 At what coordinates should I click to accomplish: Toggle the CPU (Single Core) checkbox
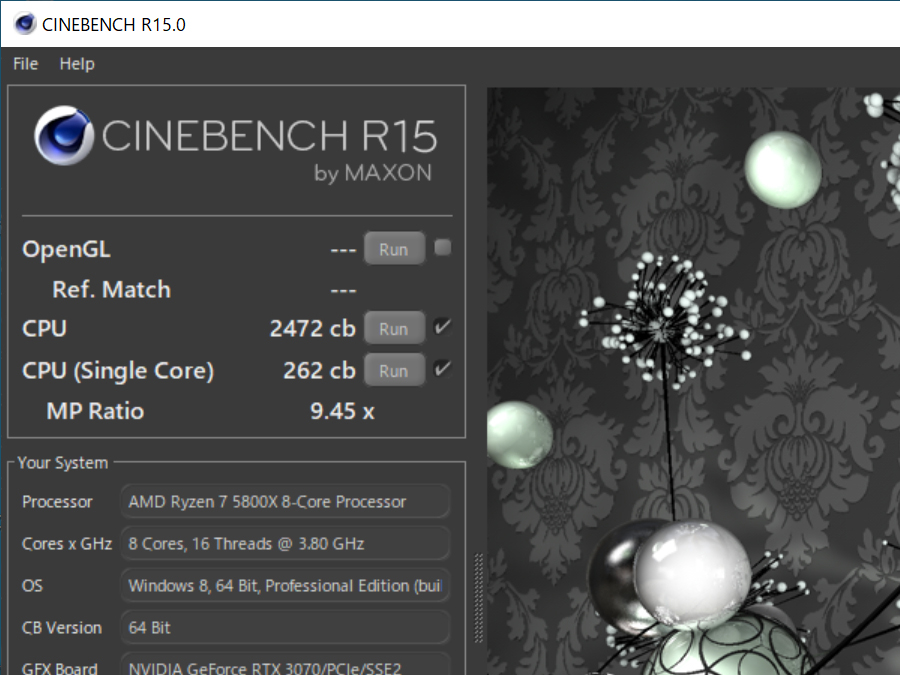[442, 369]
